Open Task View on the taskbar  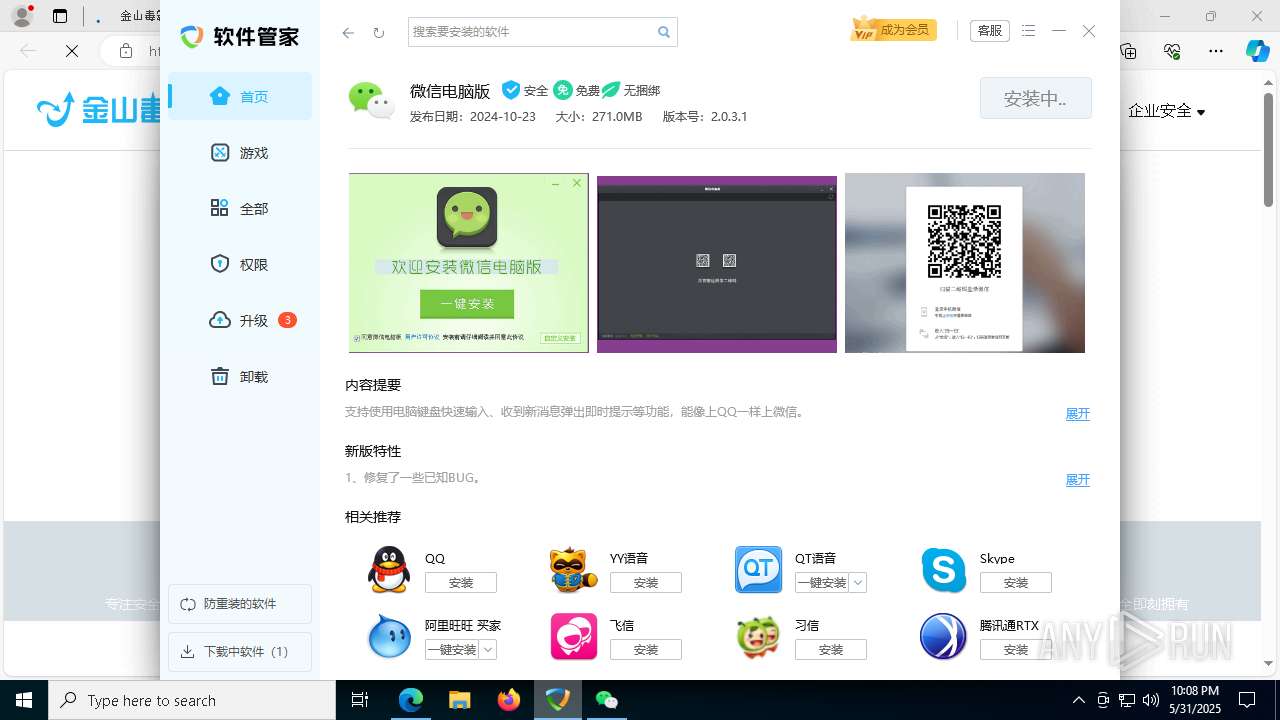361,700
